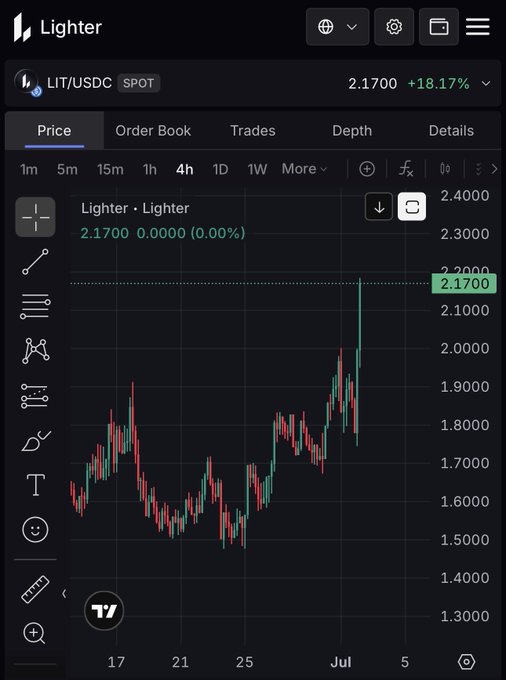Image resolution: width=506 pixels, height=680 pixels.
Task: Collapse the drawing toolbar with the chevron
Action: [x=64, y=593]
